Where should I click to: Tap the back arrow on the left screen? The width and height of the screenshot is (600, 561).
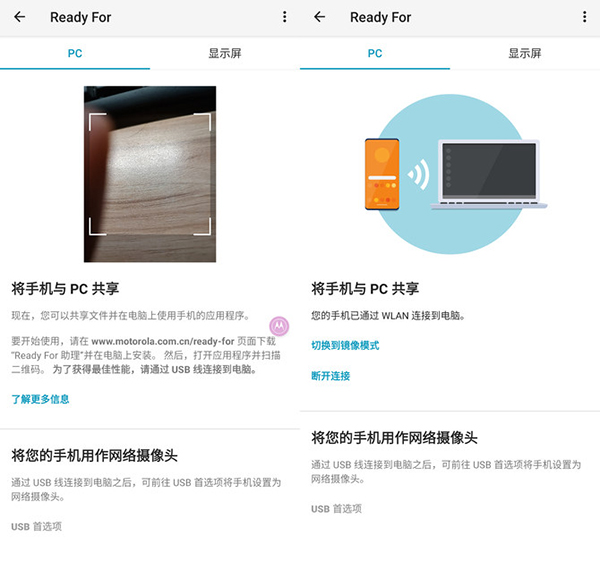pyautogui.click(x=20, y=17)
